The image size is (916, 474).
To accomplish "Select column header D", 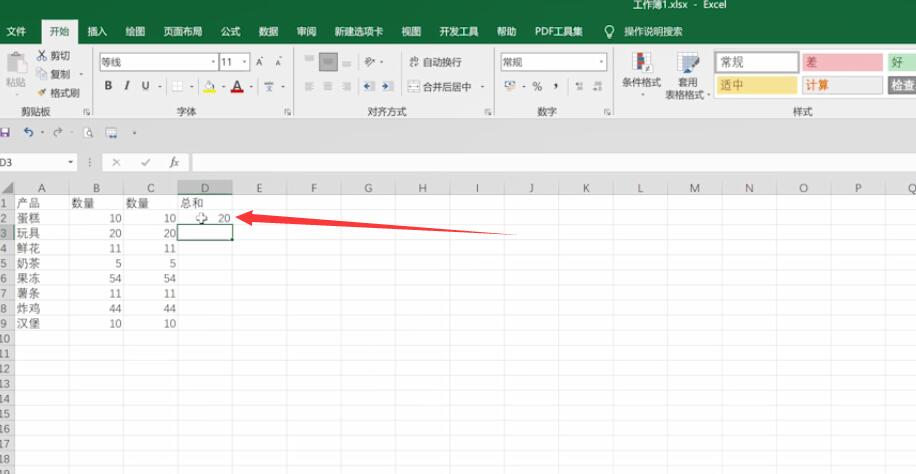I will pyautogui.click(x=205, y=188).
